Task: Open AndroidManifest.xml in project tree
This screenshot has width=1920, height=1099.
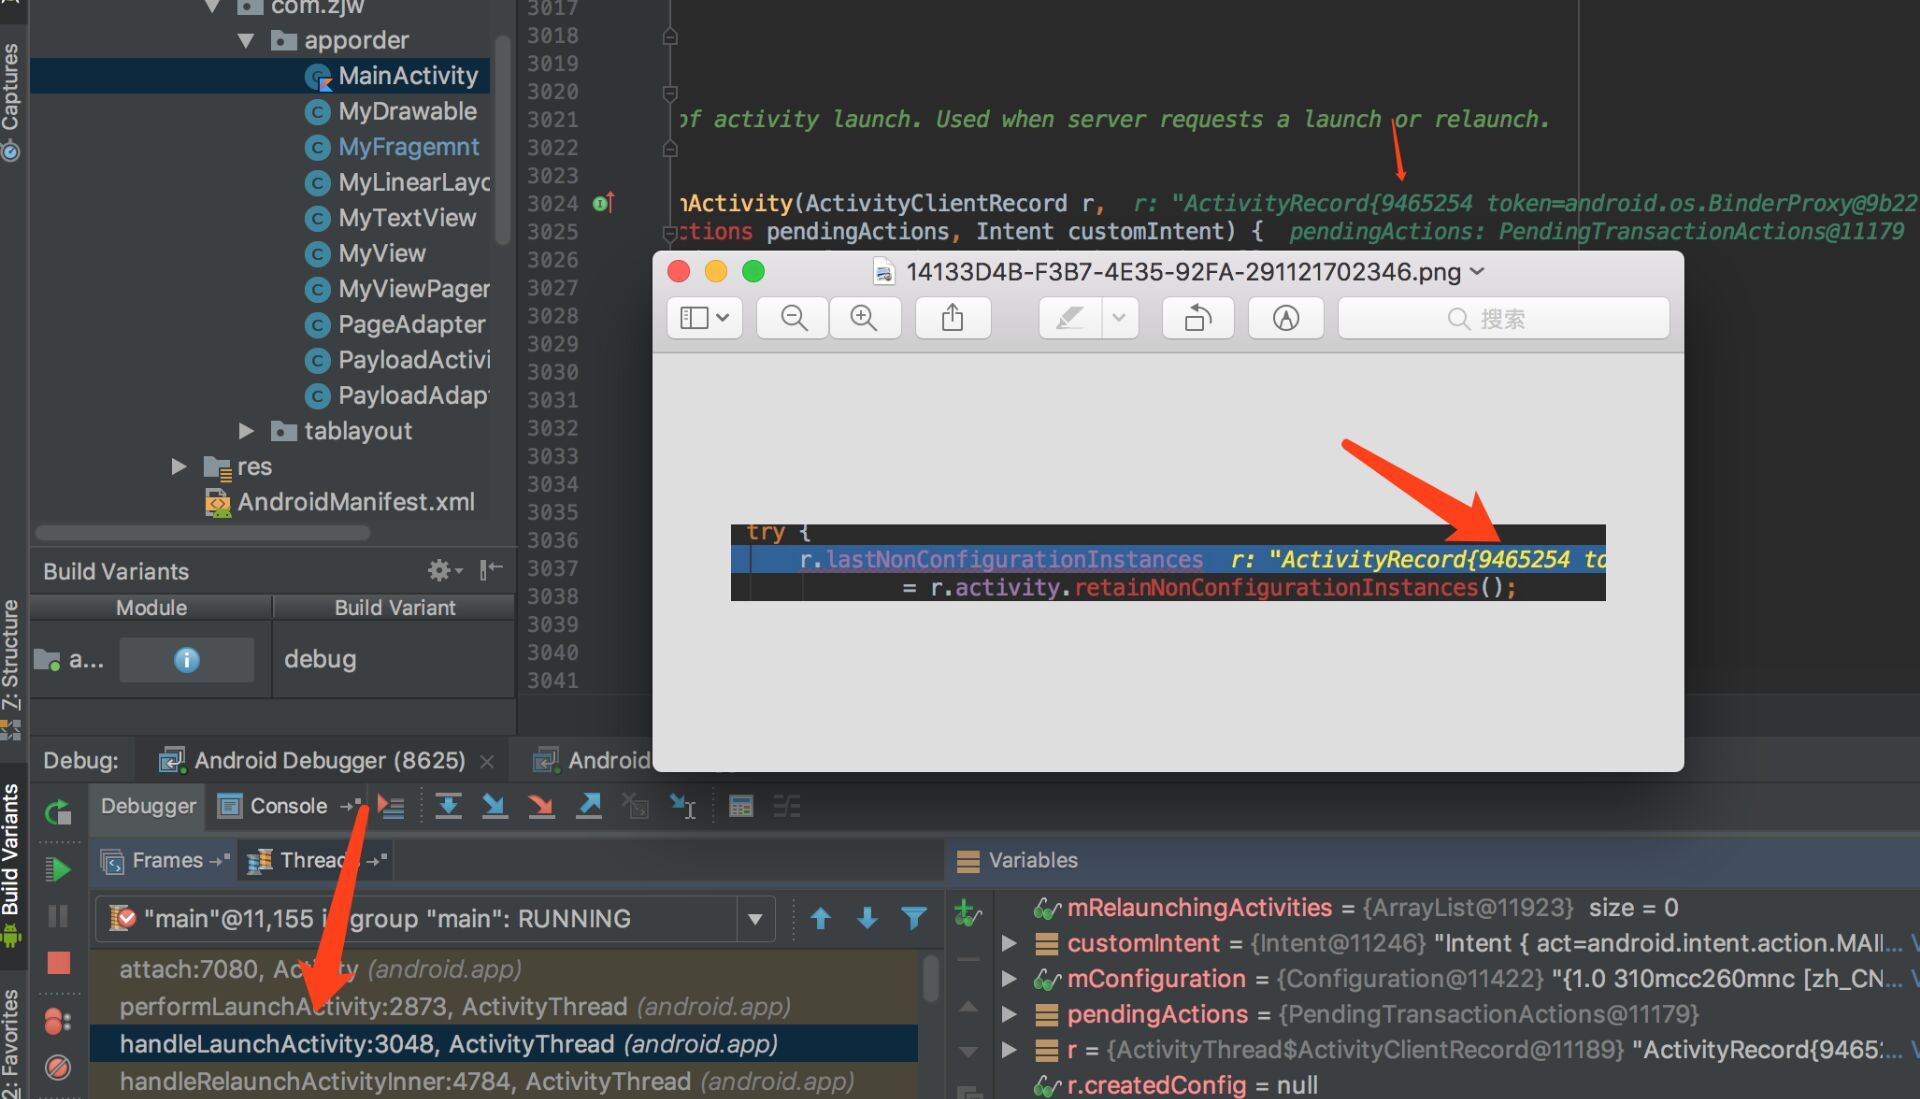Action: click(355, 502)
